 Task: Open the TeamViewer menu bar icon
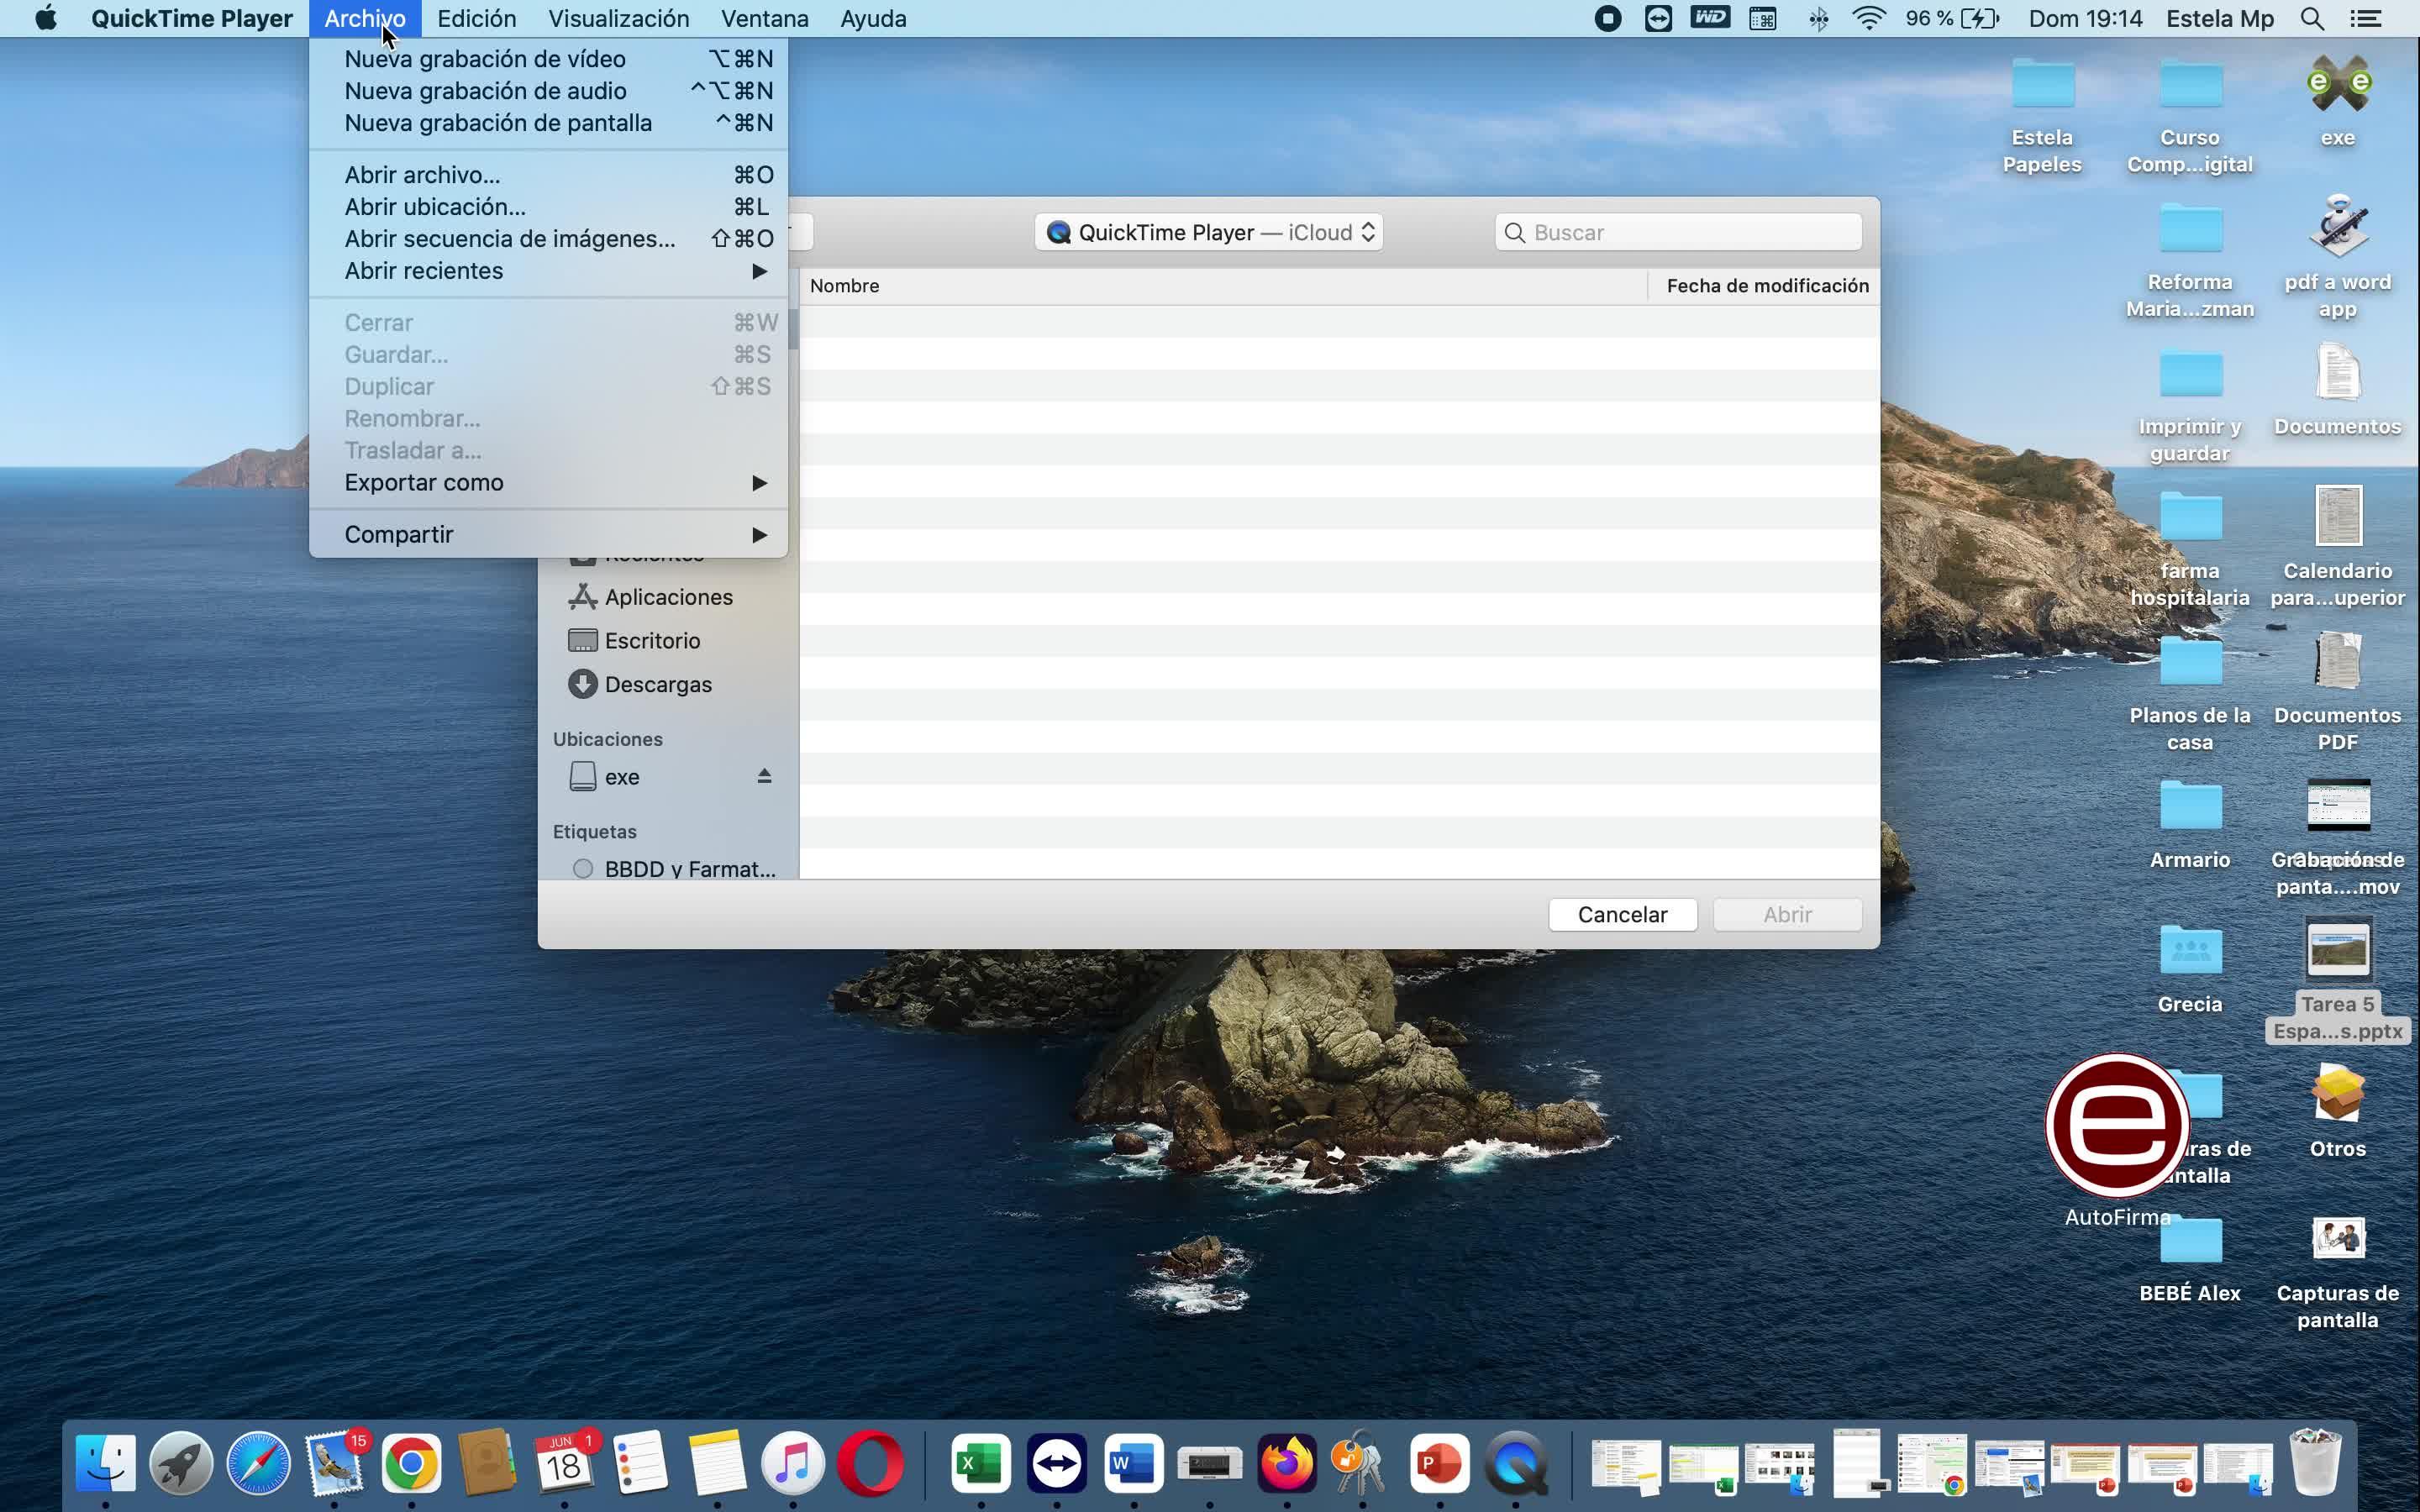(1658, 19)
